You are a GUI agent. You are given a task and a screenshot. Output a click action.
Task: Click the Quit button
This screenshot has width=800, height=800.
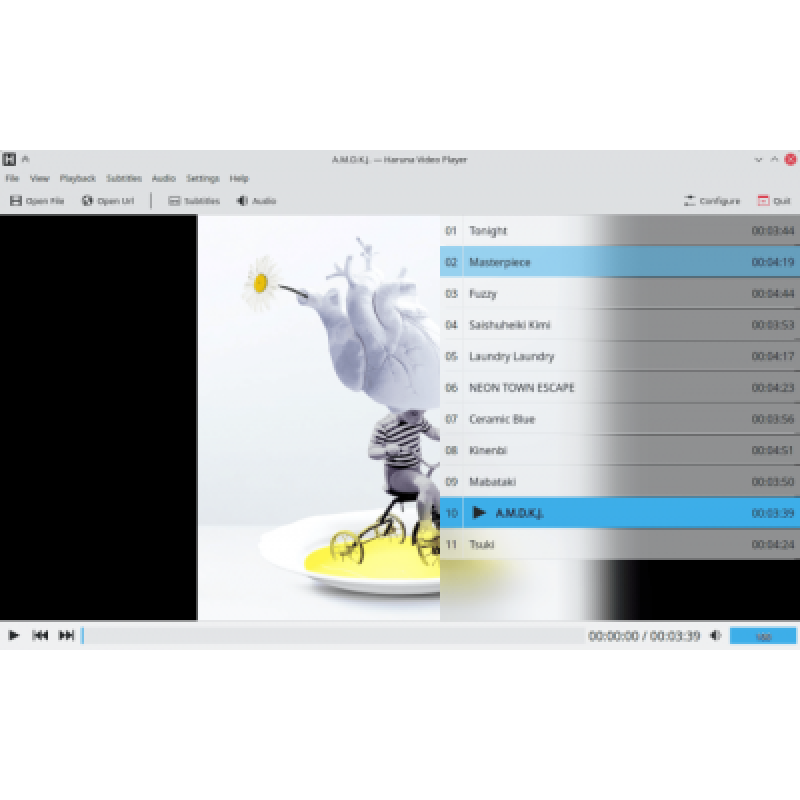click(774, 201)
